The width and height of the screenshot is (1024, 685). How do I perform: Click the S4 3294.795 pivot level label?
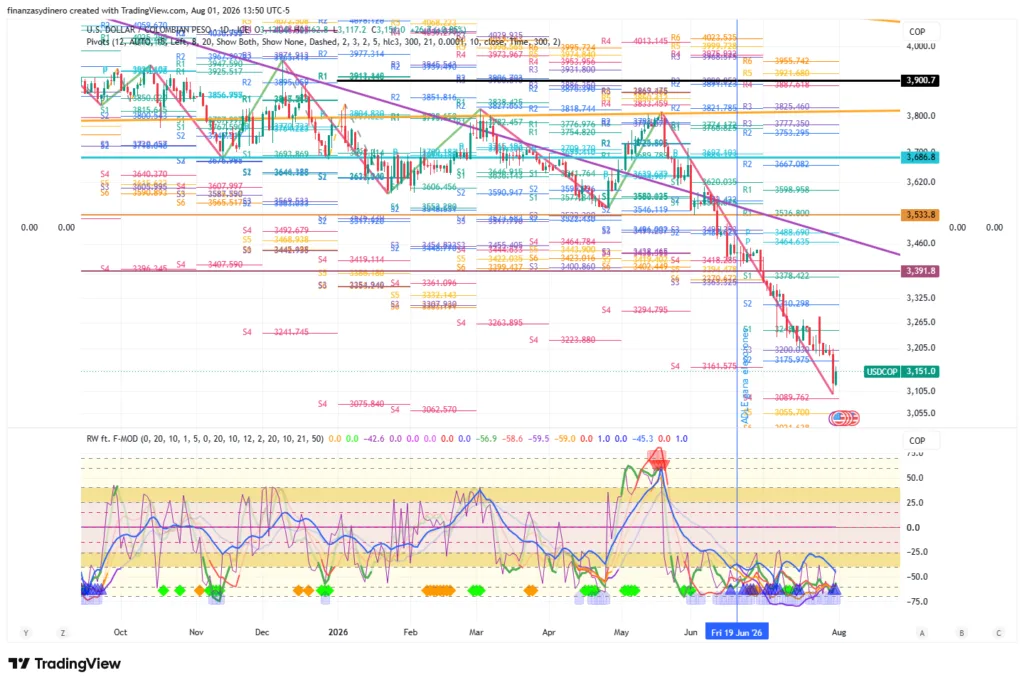coord(635,310)
